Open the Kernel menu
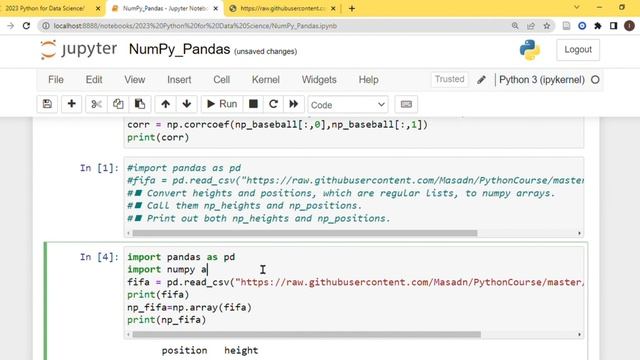The height and width of the screenshot is (360, 640). tap(266, 80)
